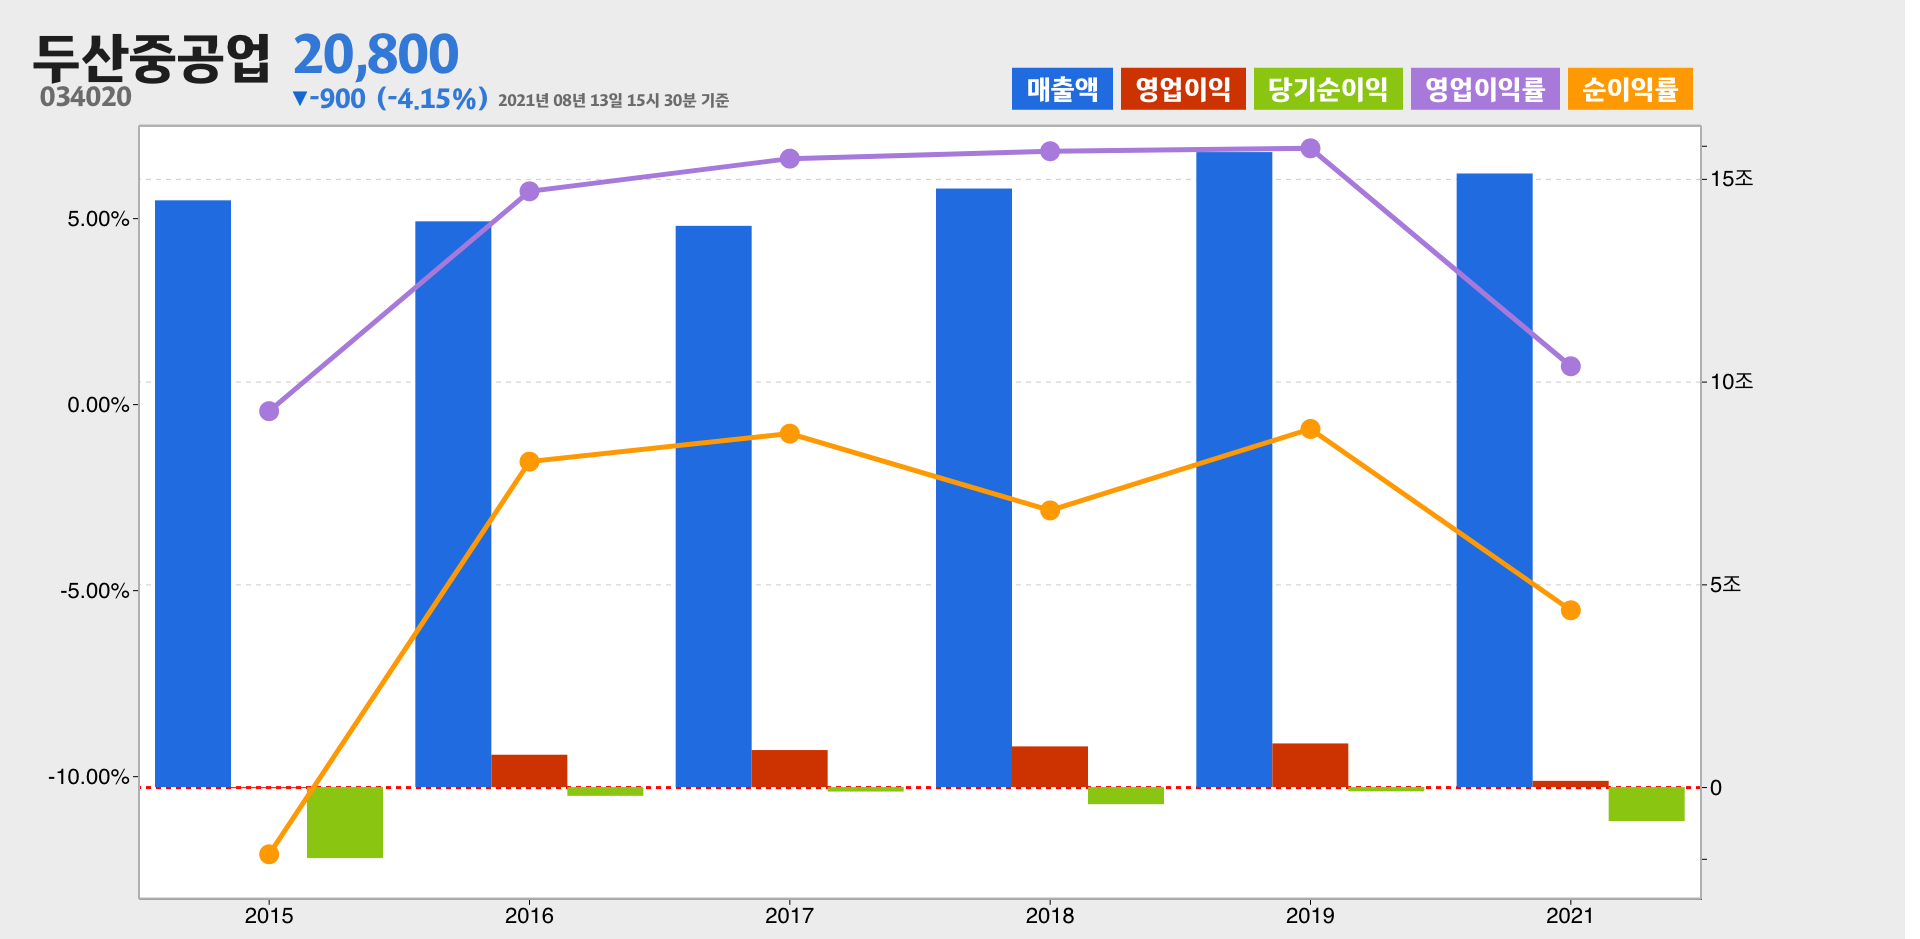
Task: Toggle the 영업이익률 legend button
Action: coord(1485,89)
